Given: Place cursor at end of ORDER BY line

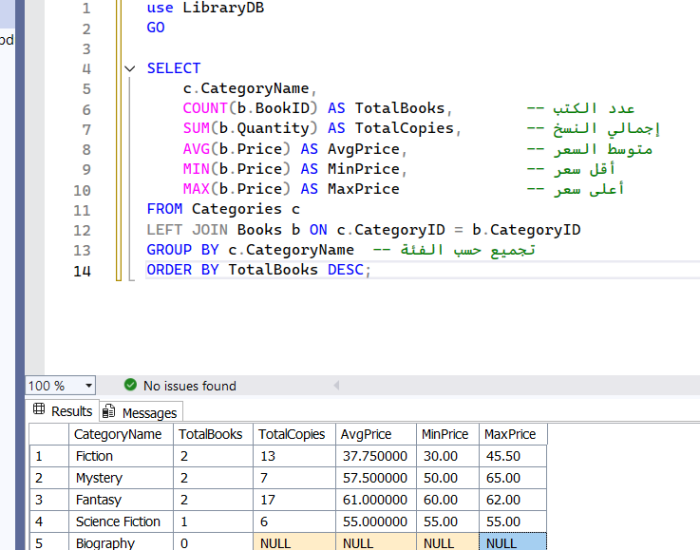Looking at the screenshot, I should 372,270.
